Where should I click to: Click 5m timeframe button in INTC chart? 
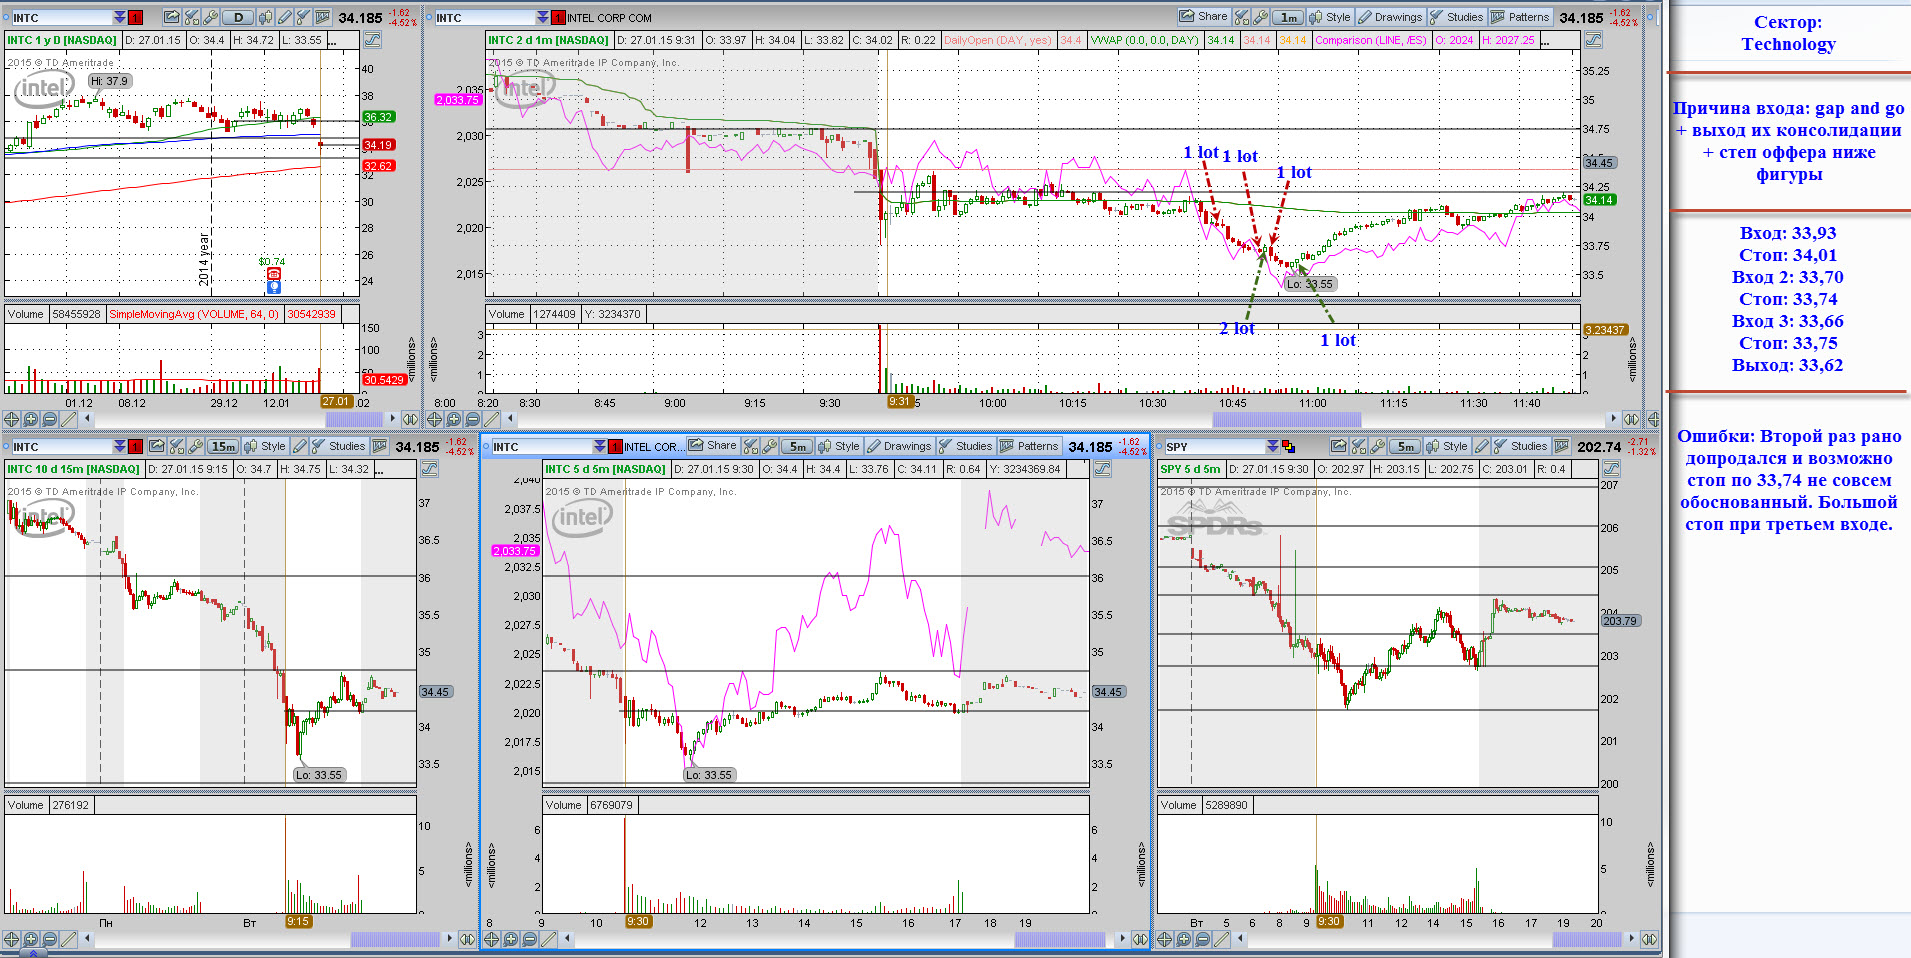[x=796, y=446]
